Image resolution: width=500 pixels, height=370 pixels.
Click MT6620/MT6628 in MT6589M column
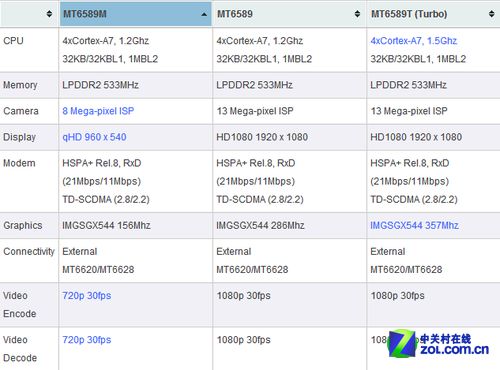[98, 269]
